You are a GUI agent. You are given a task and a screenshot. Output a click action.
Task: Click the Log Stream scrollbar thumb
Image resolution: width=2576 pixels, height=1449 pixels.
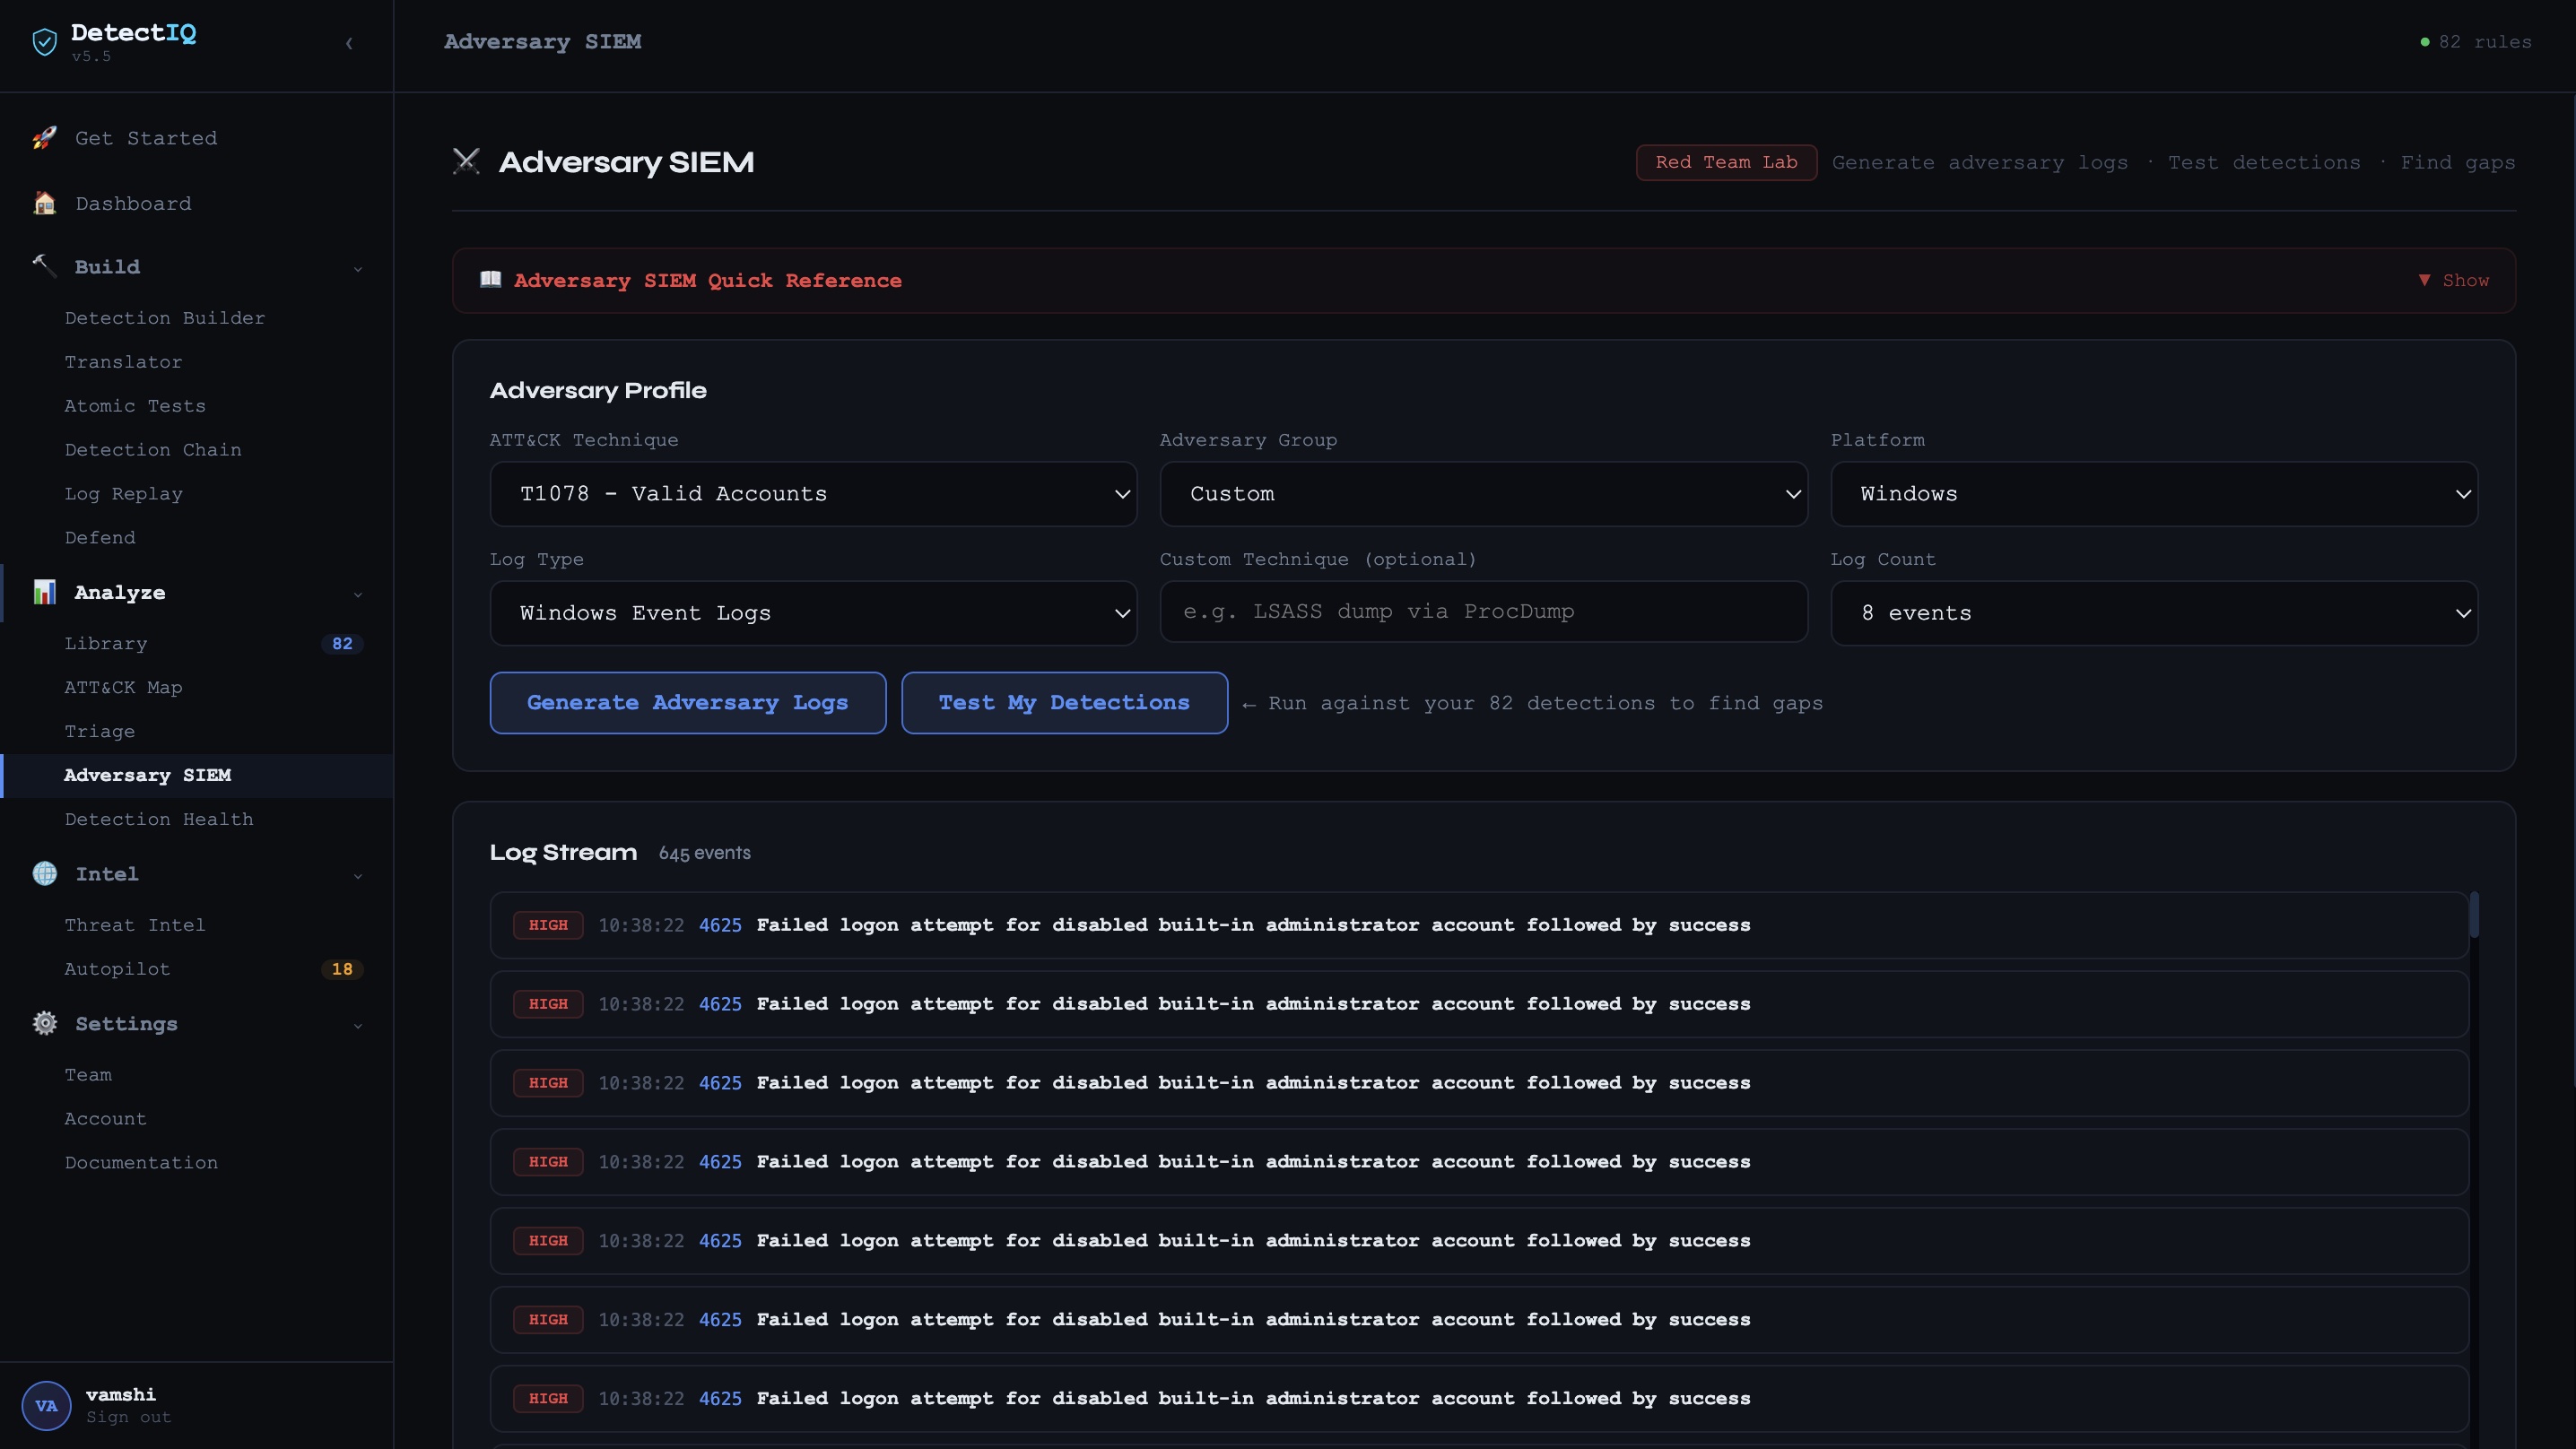pos(2473,915)
